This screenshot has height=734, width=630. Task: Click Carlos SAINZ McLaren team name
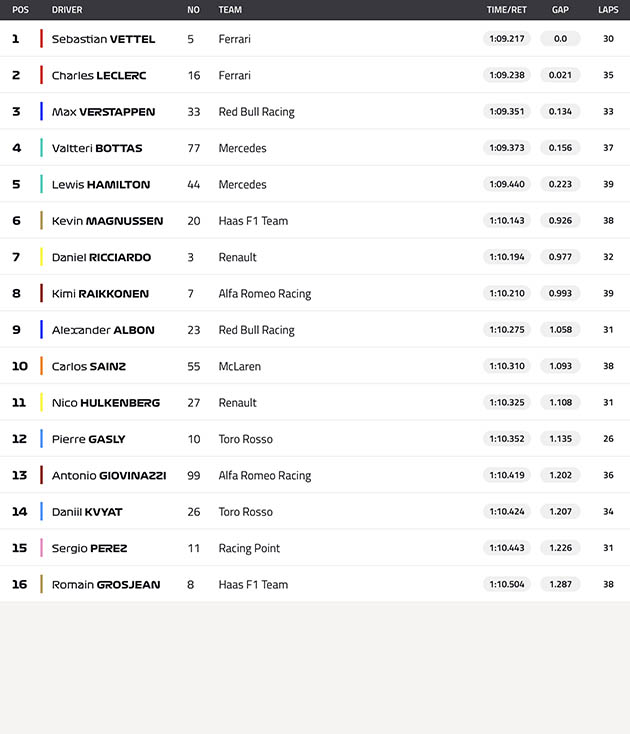click(240, 367)
